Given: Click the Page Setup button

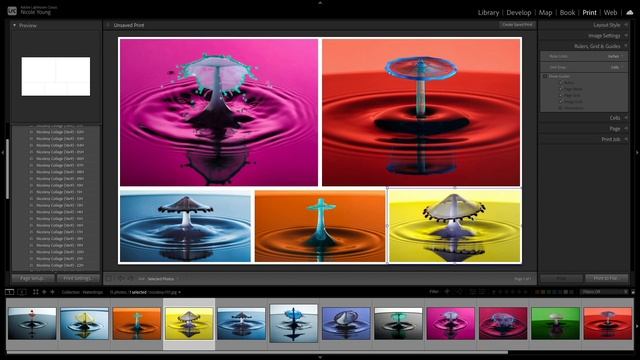Looking at the screenshot, I should coord(32,278).
